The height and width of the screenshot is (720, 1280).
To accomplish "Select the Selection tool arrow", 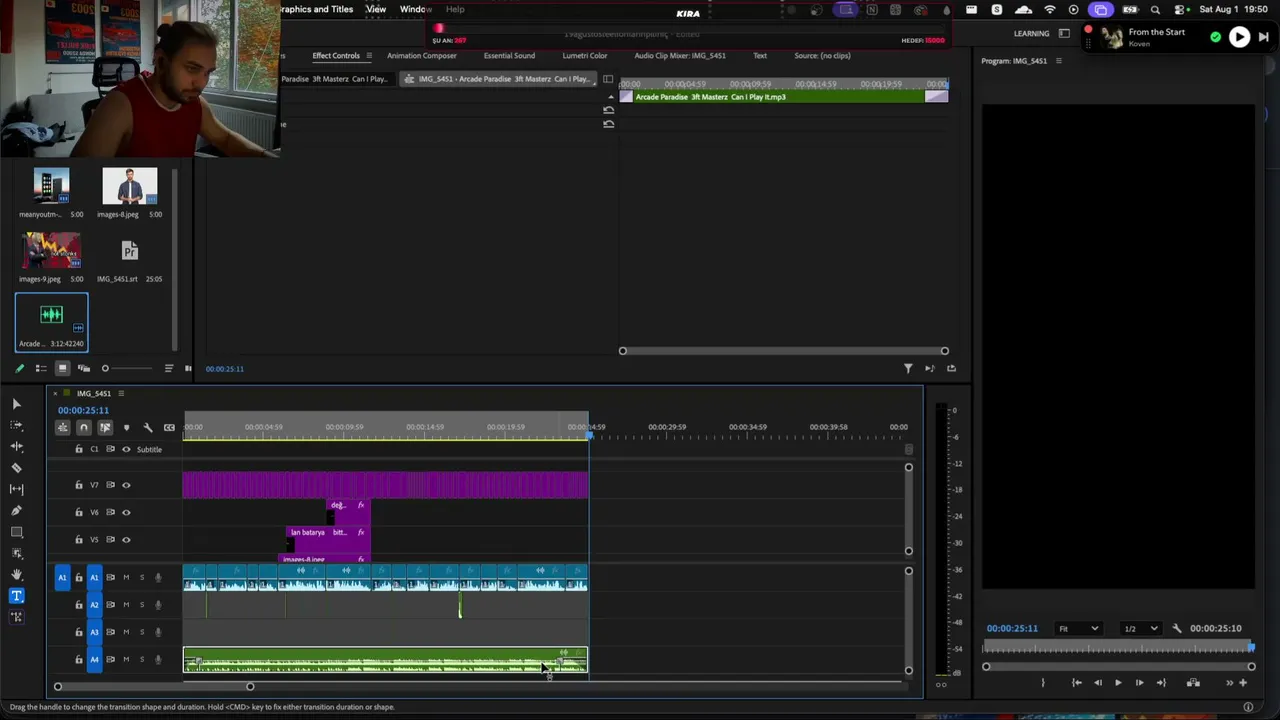I will [16, 404].
